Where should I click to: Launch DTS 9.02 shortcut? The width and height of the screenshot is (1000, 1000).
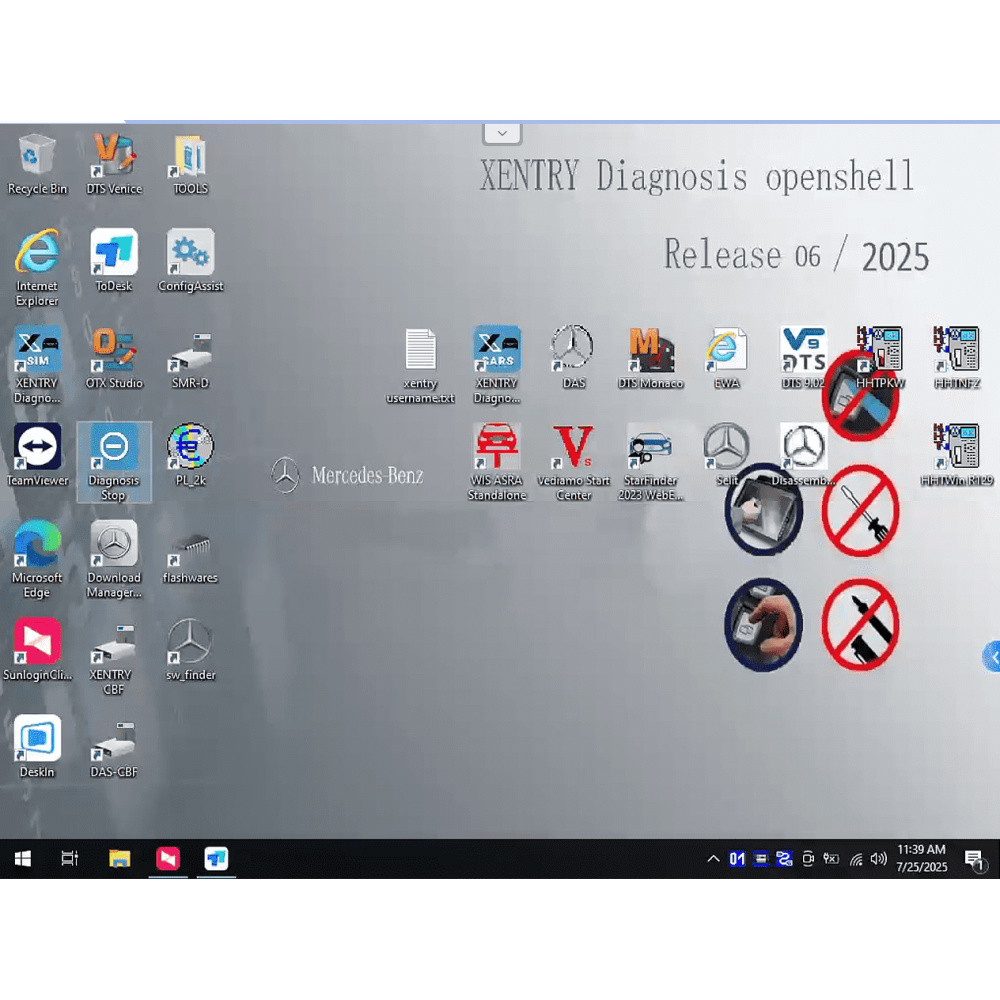pyautogui.click(x=803, y=357)
